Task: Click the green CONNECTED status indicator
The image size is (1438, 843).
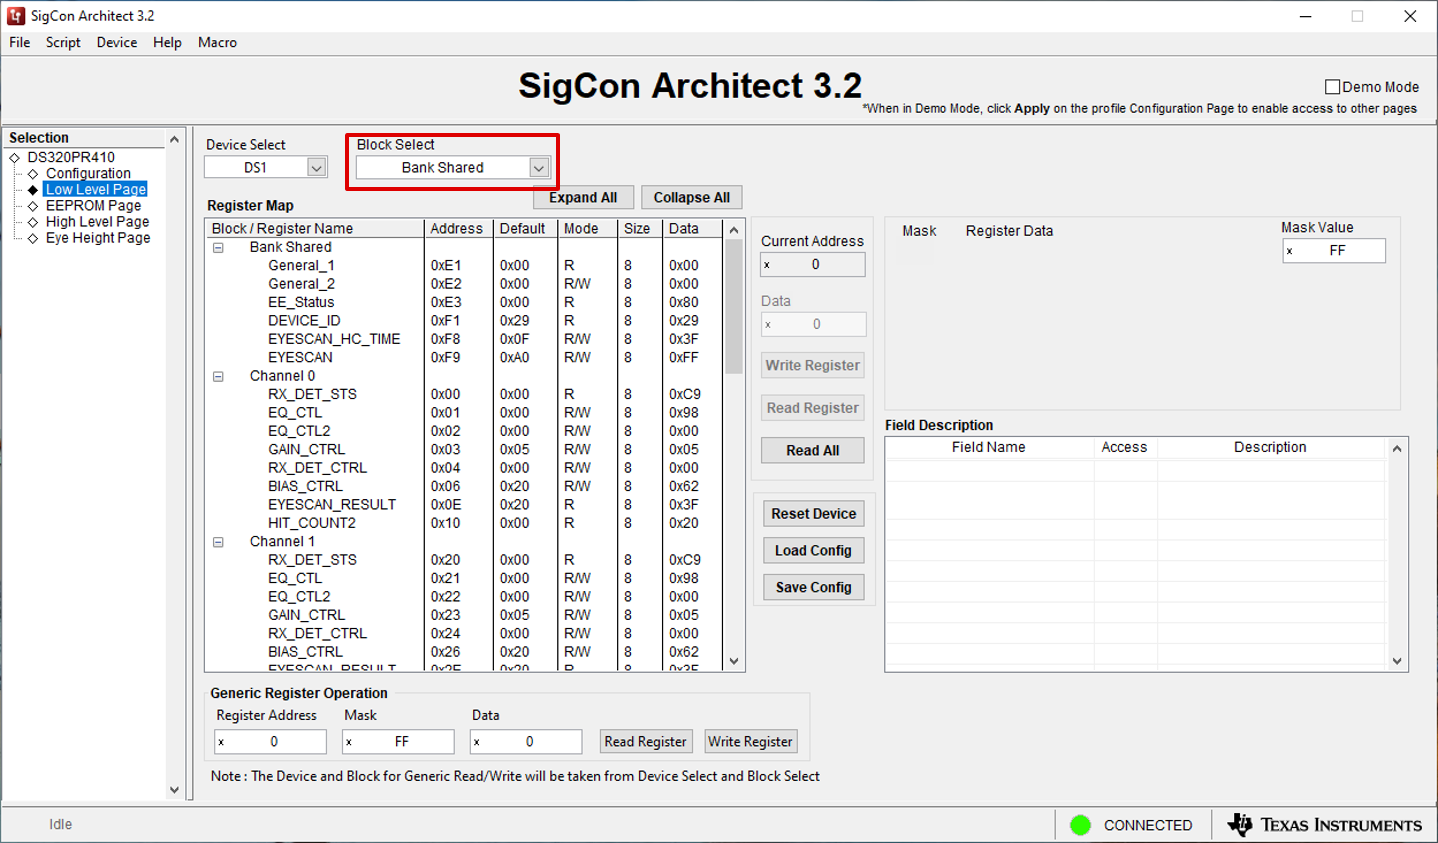Action: pyautogui.click(x=1080, y=825)
